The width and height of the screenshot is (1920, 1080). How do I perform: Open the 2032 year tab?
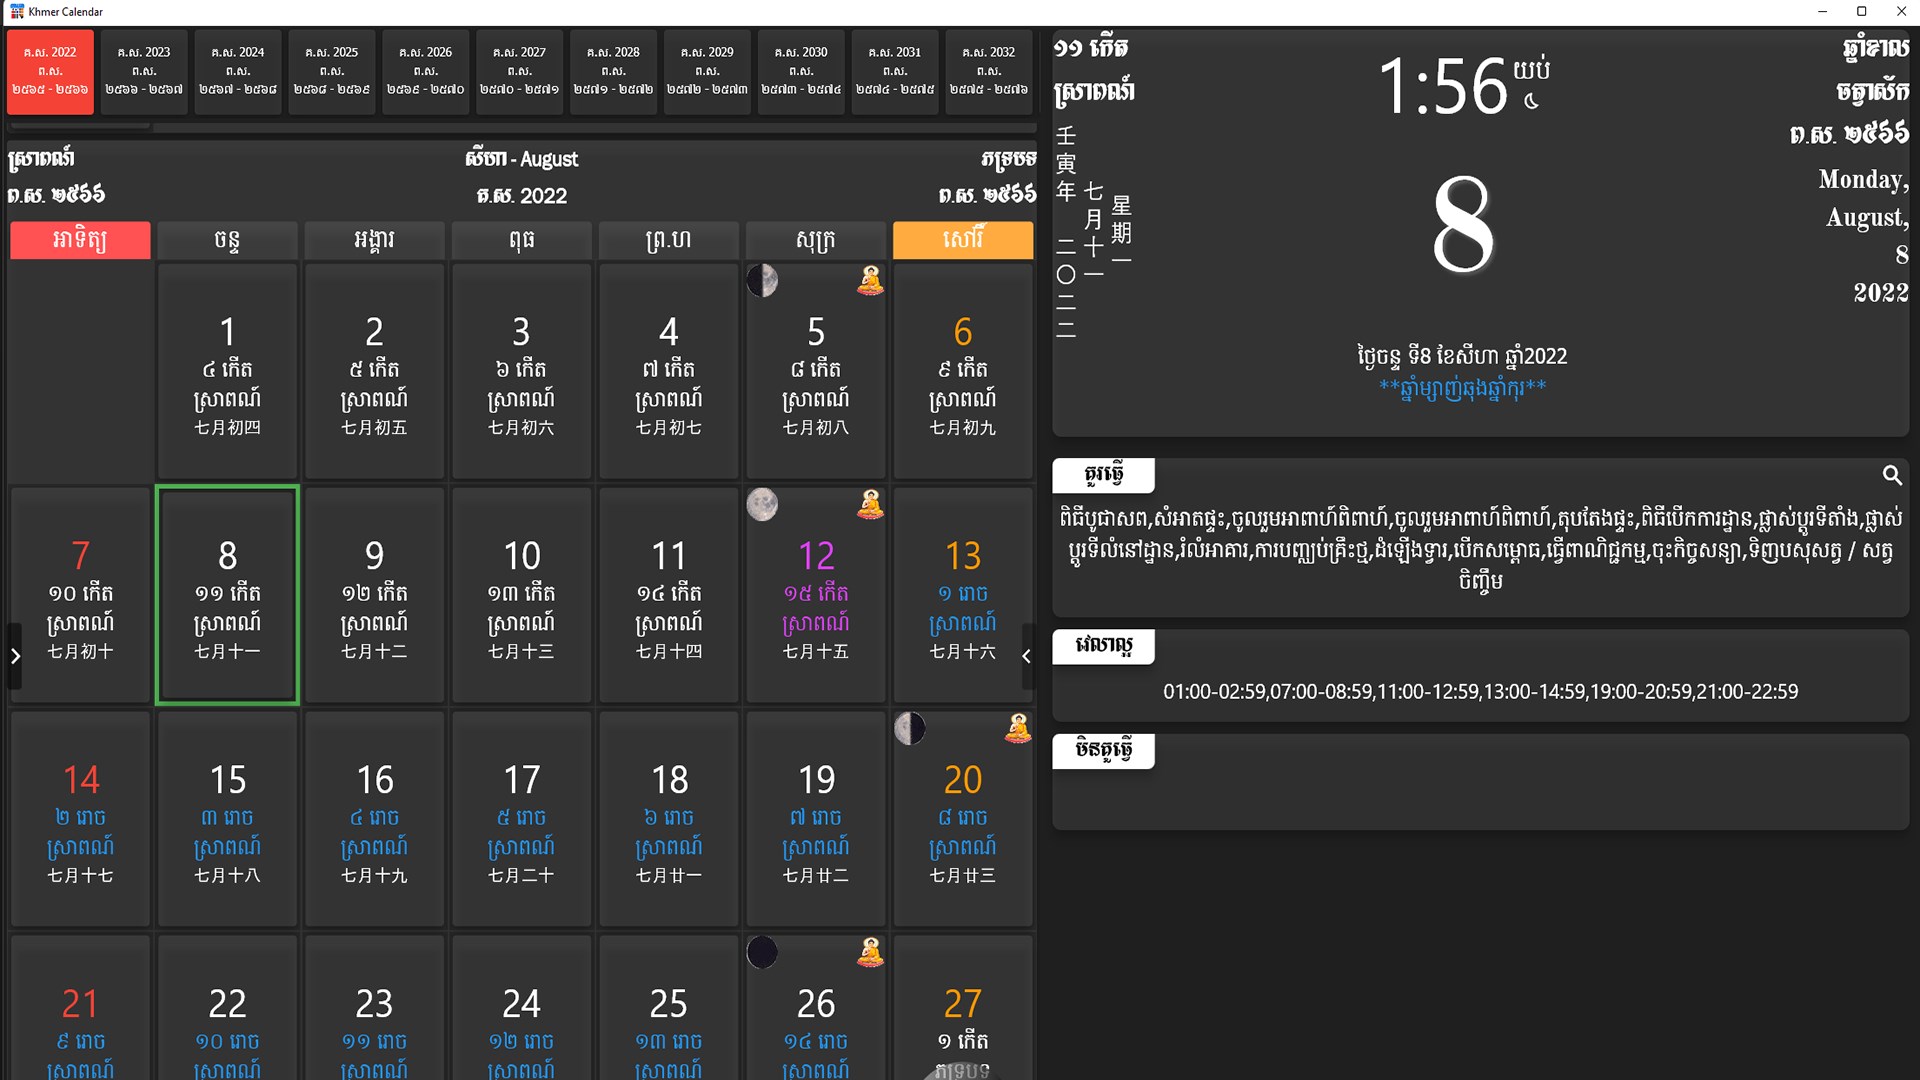[988, 71]
